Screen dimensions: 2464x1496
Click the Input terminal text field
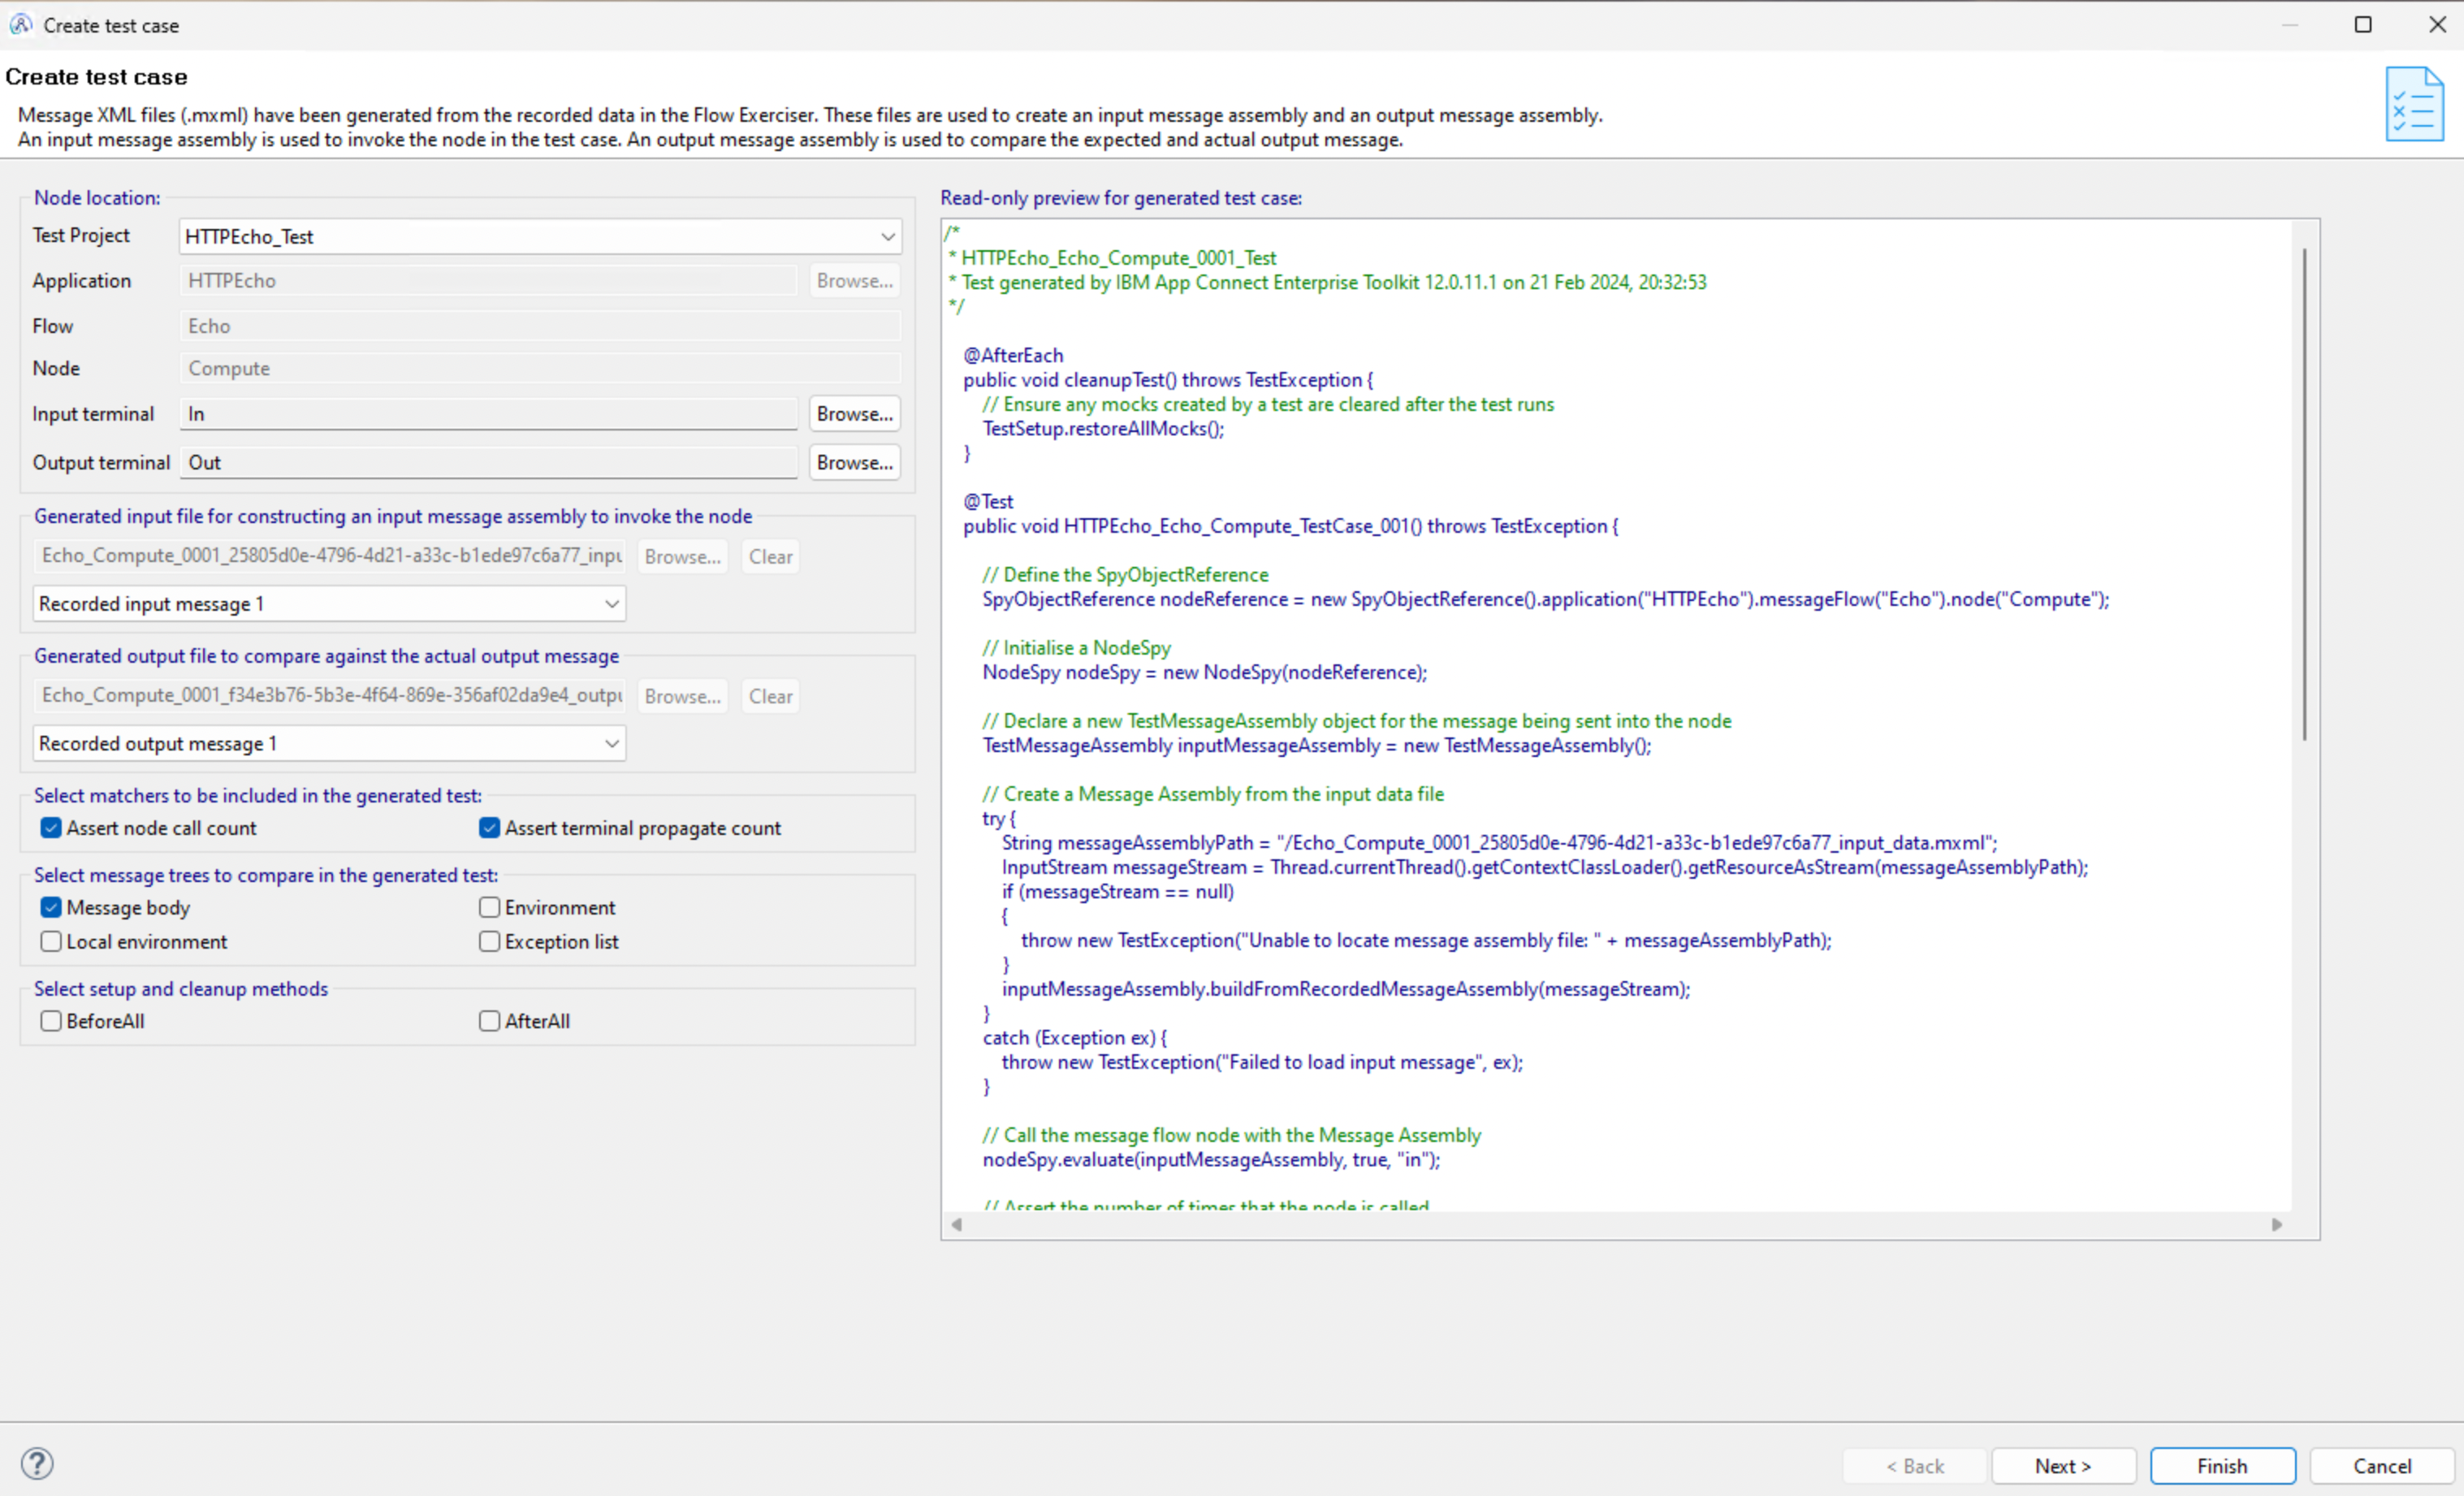tap(488, 414)
